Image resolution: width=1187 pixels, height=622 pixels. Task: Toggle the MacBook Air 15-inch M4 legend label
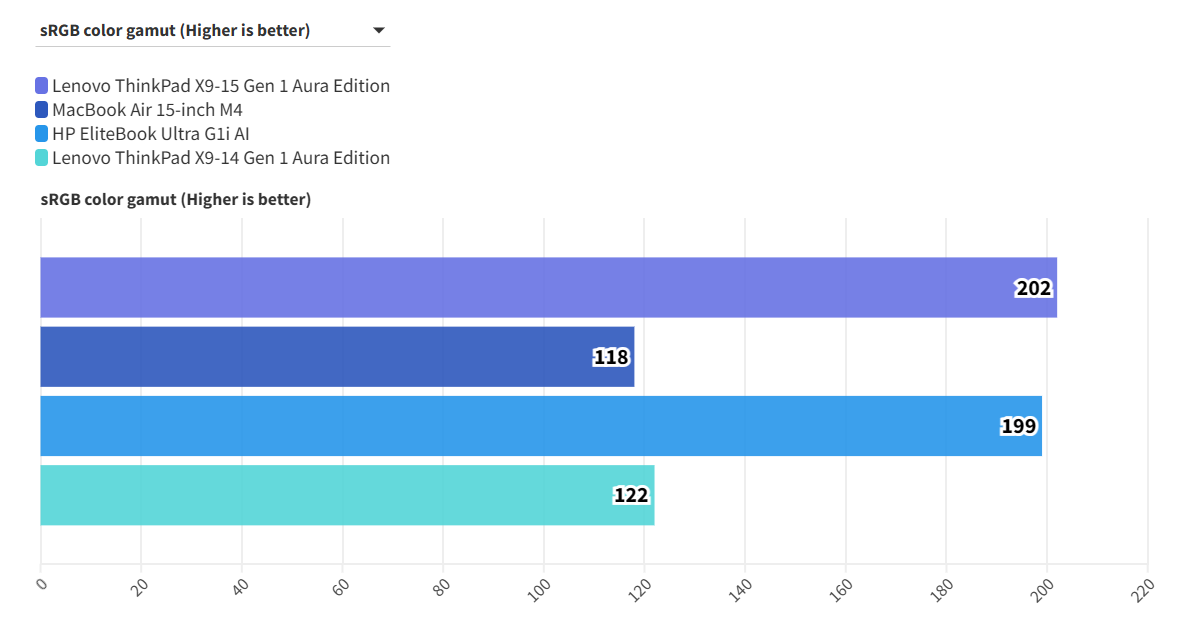[147, 110]
